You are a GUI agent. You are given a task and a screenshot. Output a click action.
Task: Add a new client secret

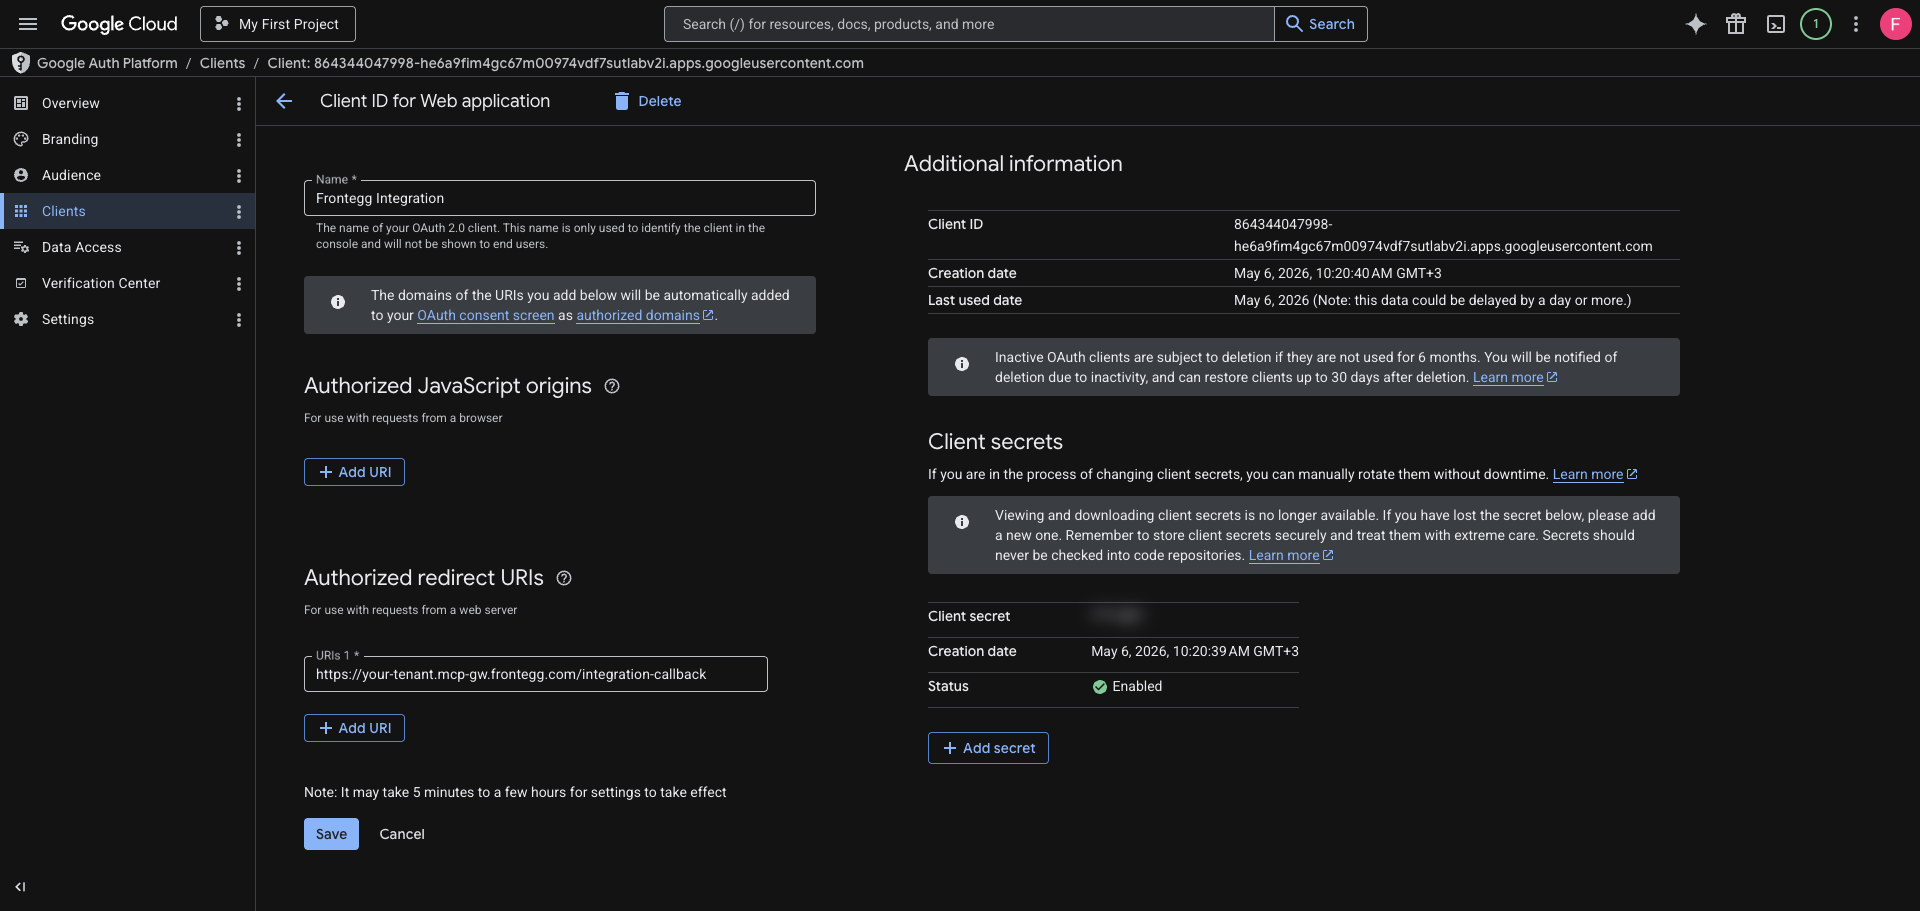(x=988, y=748)
